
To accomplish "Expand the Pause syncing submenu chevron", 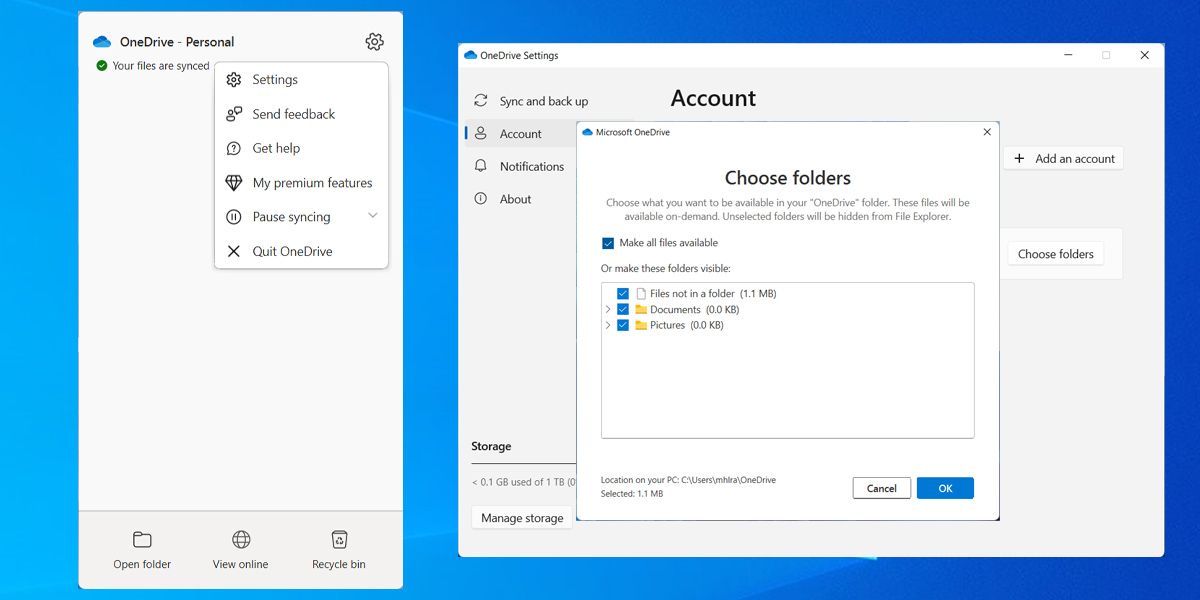I will (372, 216).
